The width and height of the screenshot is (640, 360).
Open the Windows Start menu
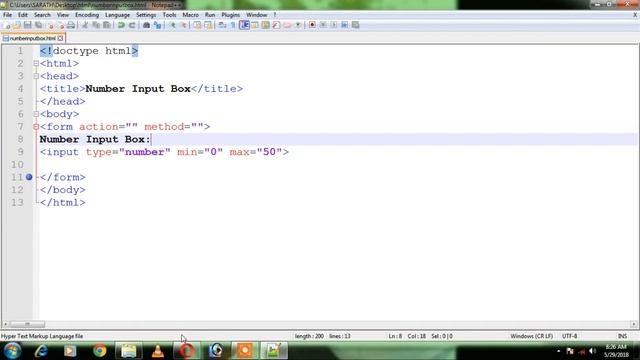coord(12,351)
